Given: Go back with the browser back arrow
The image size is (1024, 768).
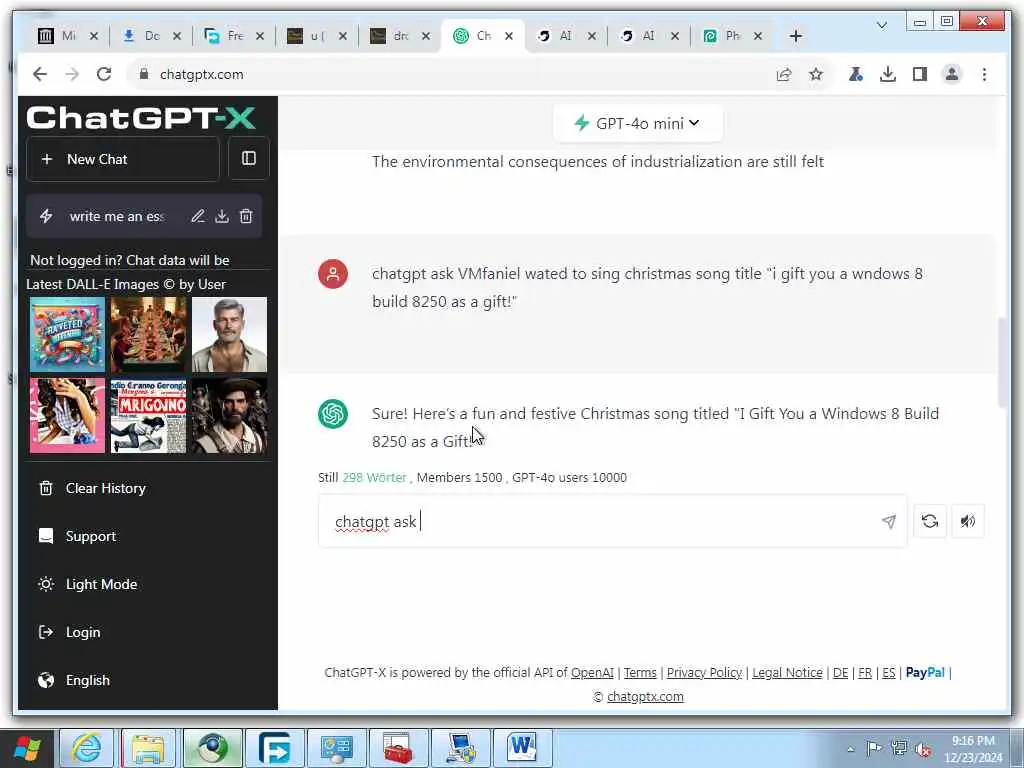Looking at the screenshot, I should [x=40, y=74].
